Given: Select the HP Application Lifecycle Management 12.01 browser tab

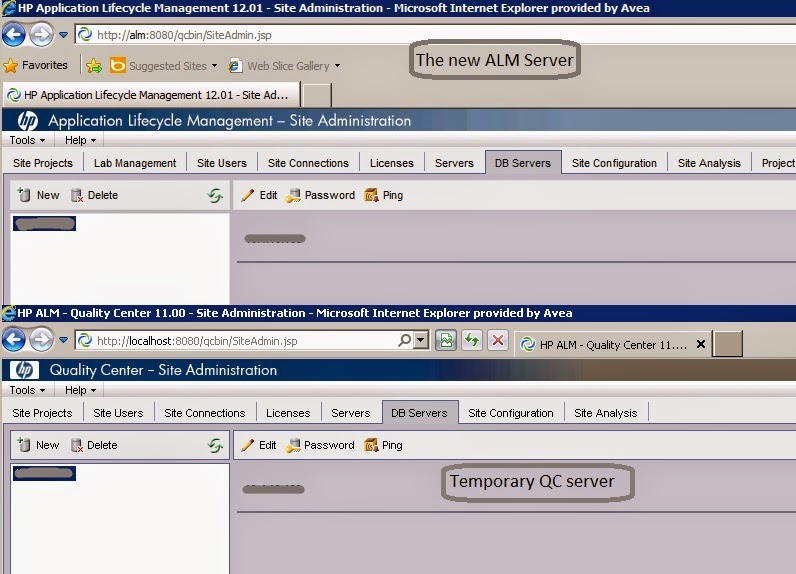Looking at the screenshot, I should click(x=151, y=95).
